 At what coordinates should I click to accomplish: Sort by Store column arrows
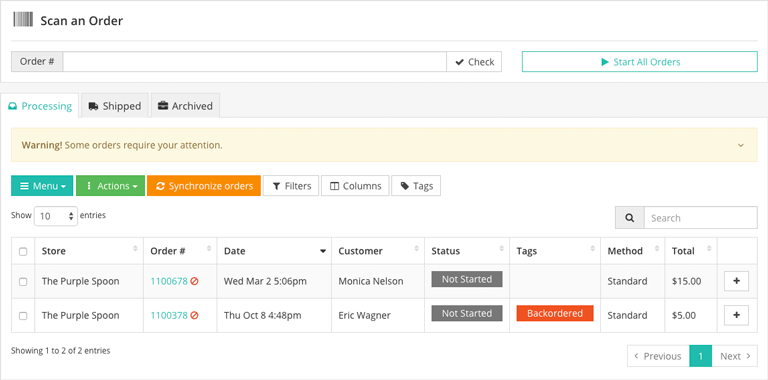(136, 249)
